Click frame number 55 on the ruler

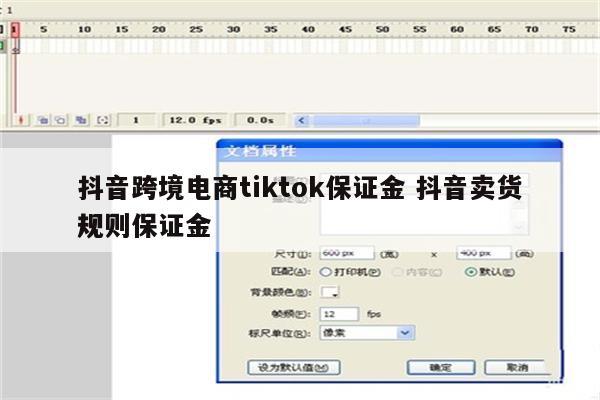coord(420,29)
